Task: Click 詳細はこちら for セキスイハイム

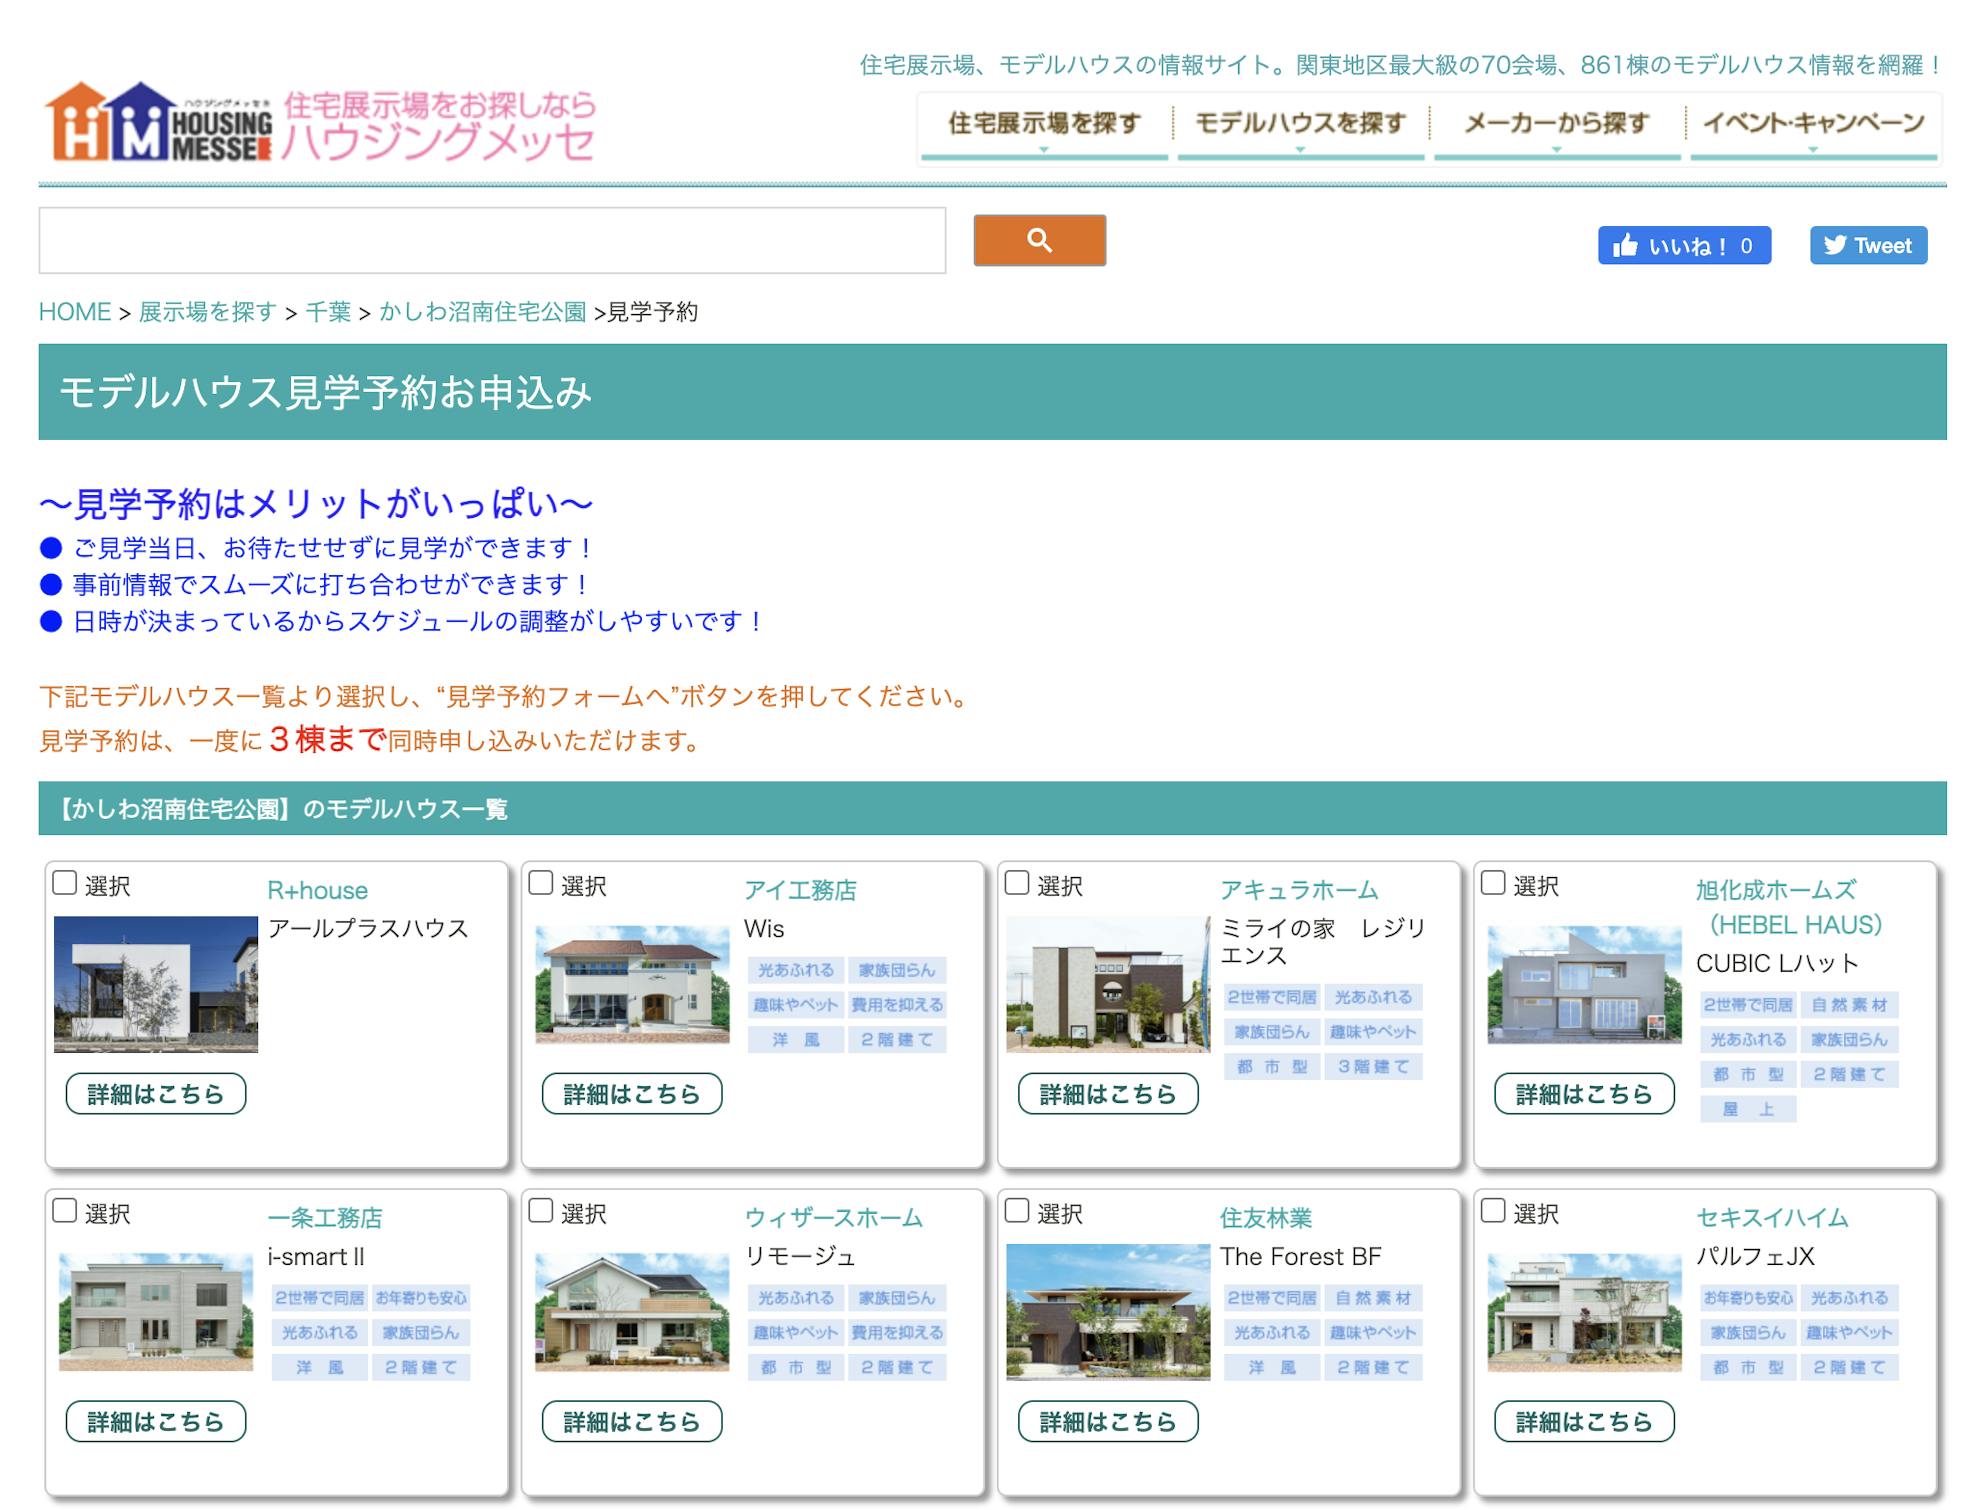Action: [1584, 1422]
